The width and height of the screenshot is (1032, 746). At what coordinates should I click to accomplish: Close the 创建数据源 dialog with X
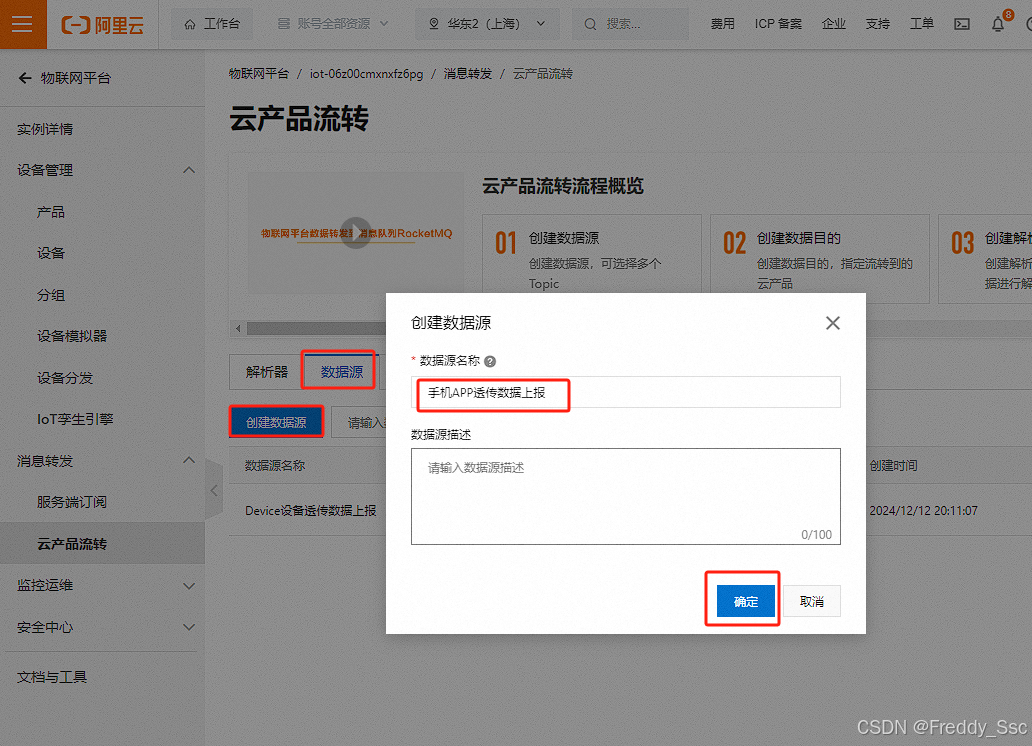(833, 323)
